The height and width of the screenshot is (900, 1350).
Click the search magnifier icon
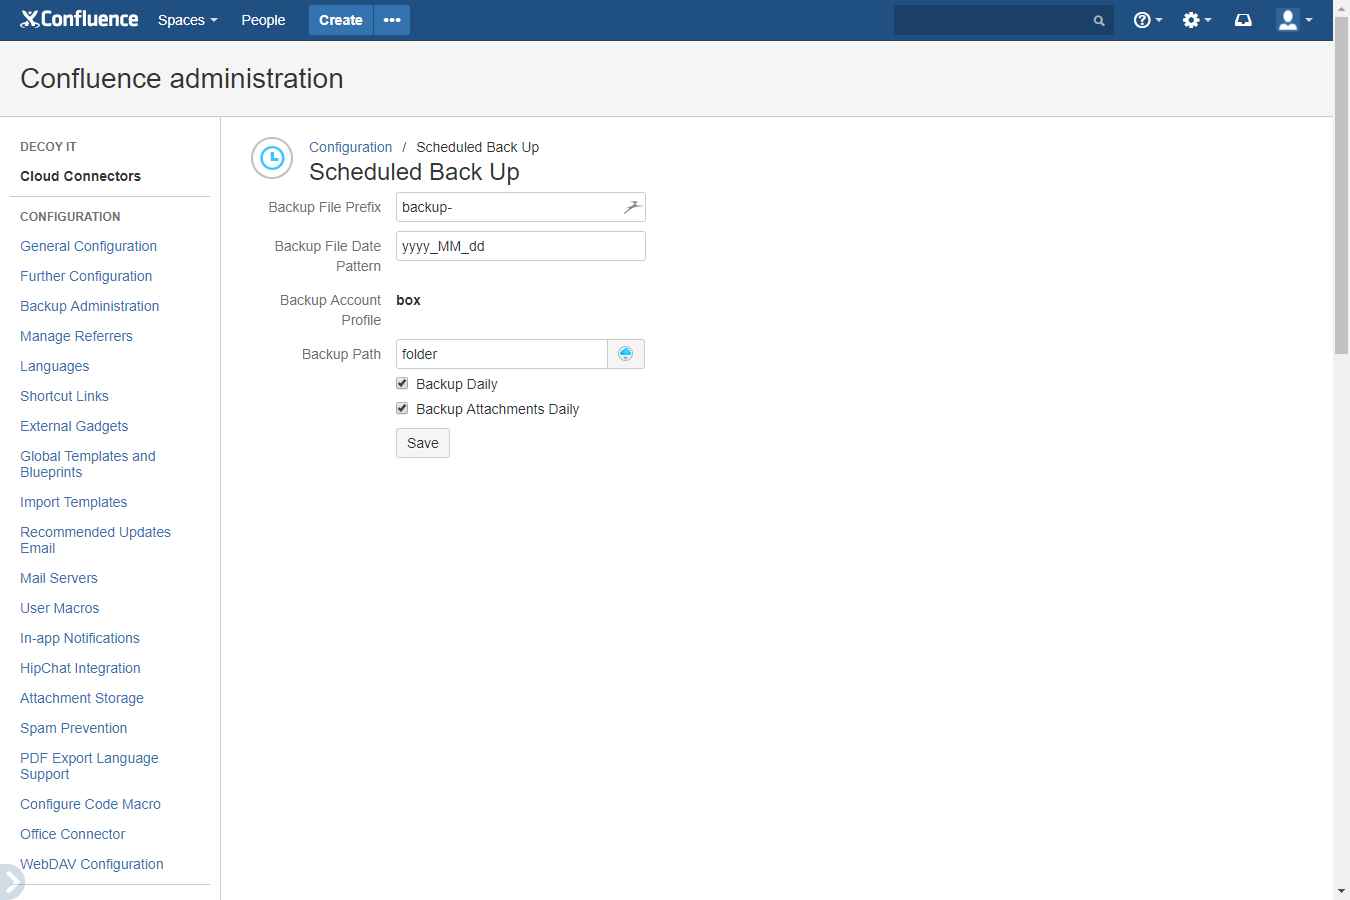pyautogui.click(x=1099, y=20)
